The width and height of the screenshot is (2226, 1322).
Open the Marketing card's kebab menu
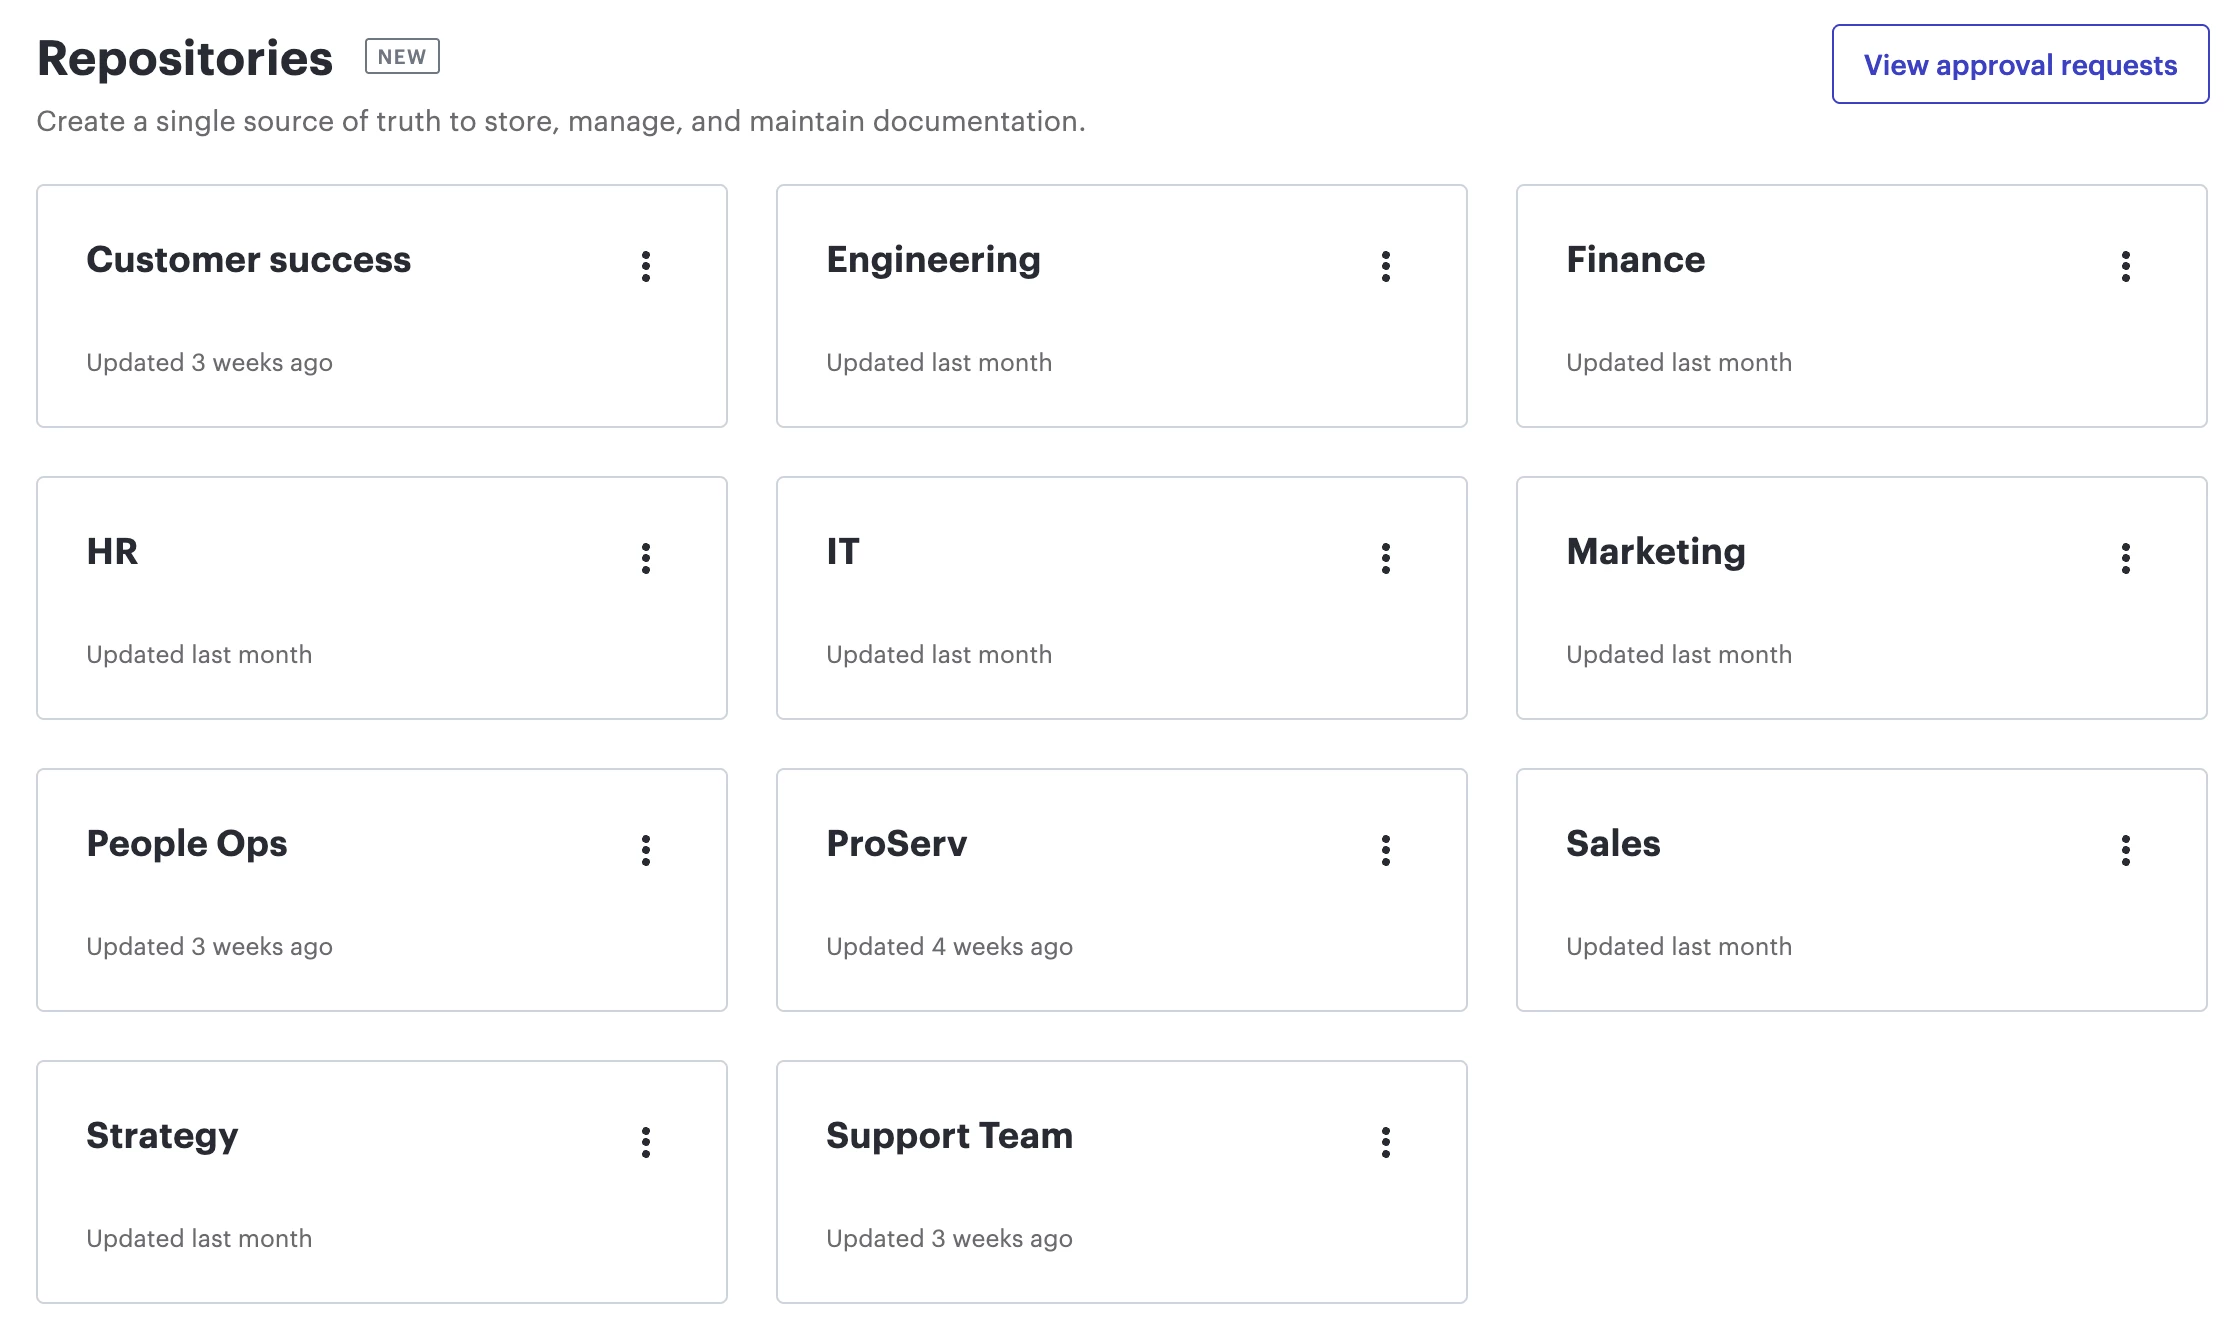[x=2126, y=558]
